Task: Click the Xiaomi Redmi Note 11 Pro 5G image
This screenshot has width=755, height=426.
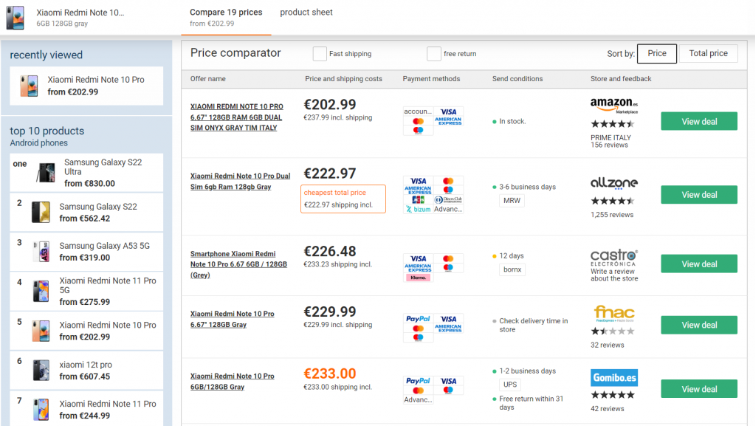Action: click(41, 291)
